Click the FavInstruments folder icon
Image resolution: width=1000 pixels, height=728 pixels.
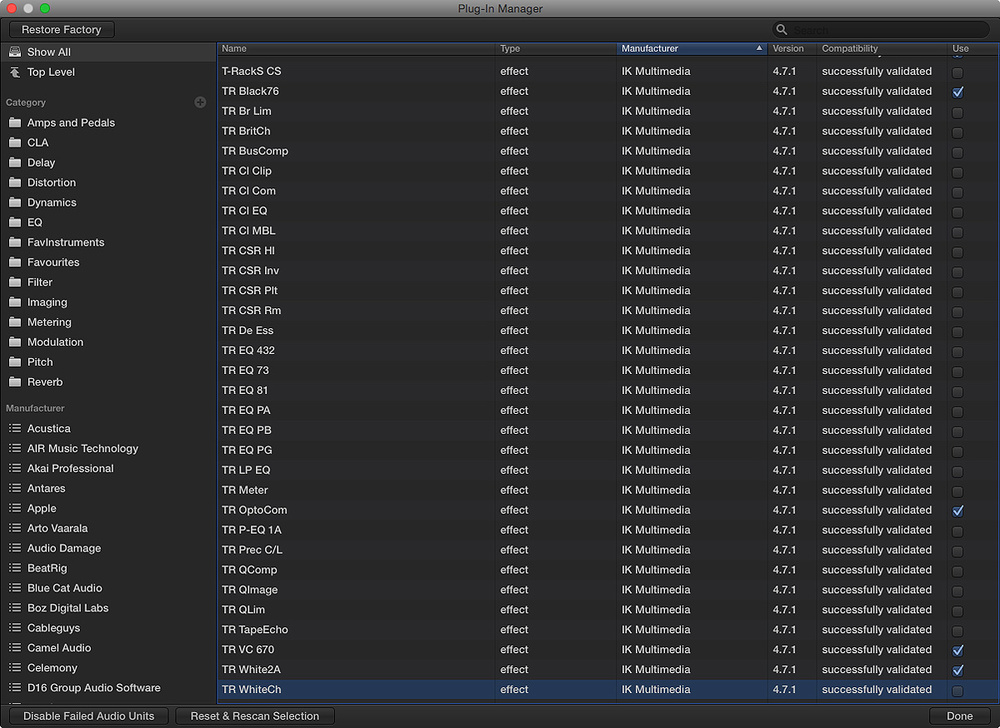coord(15,242)
